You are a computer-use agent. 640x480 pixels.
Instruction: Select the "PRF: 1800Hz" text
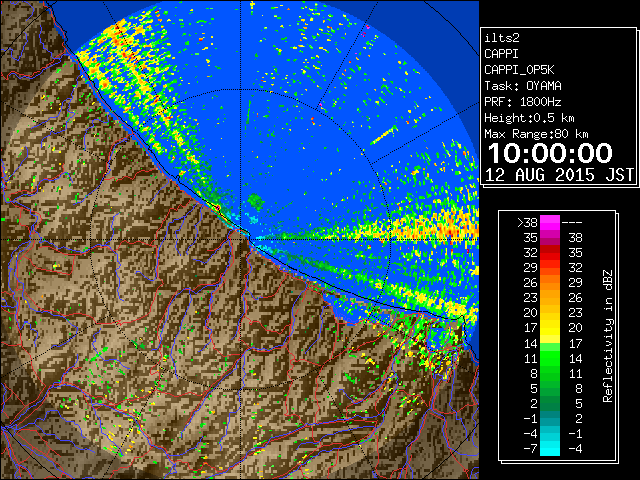pos(523,102)
